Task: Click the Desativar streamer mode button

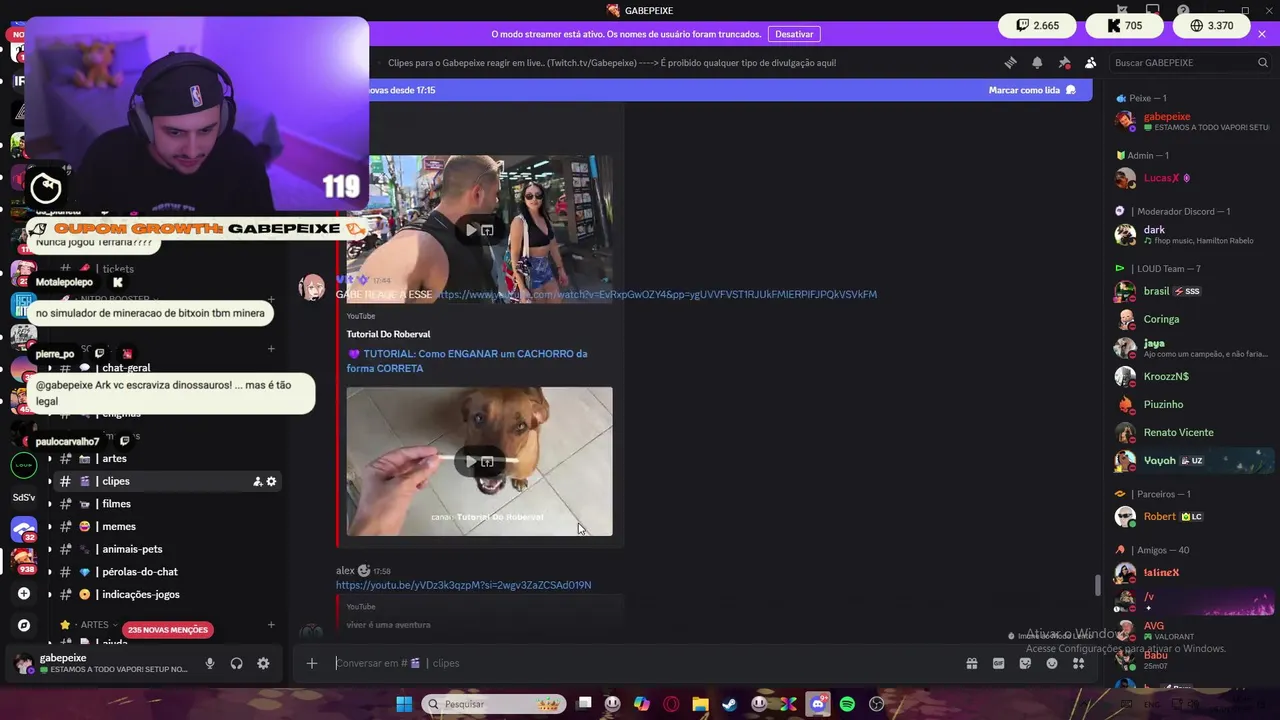Action: click(x=794, y=34)
